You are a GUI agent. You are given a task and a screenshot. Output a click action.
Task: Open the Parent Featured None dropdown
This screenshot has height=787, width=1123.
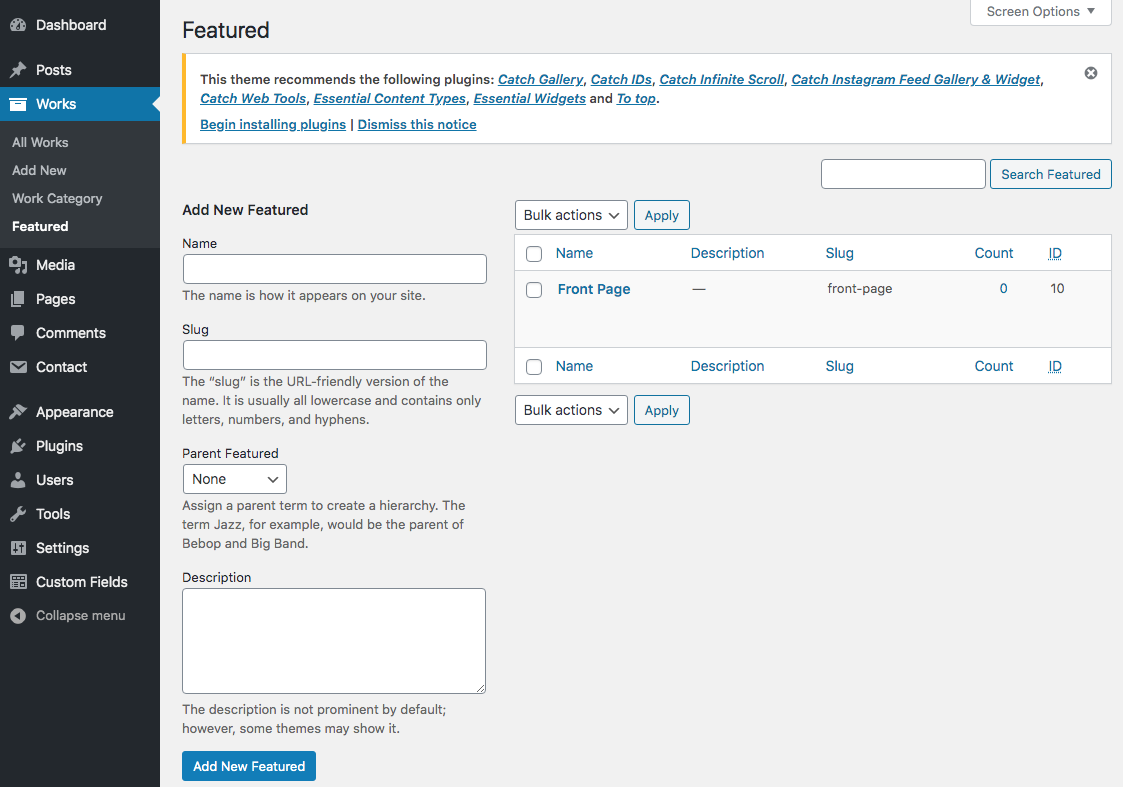tap(234, 479)
